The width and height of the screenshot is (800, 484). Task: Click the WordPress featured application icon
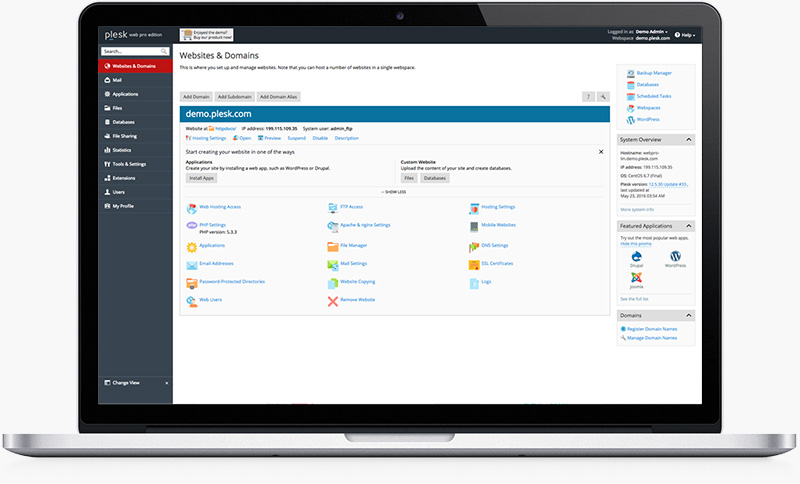coord(676,256)
